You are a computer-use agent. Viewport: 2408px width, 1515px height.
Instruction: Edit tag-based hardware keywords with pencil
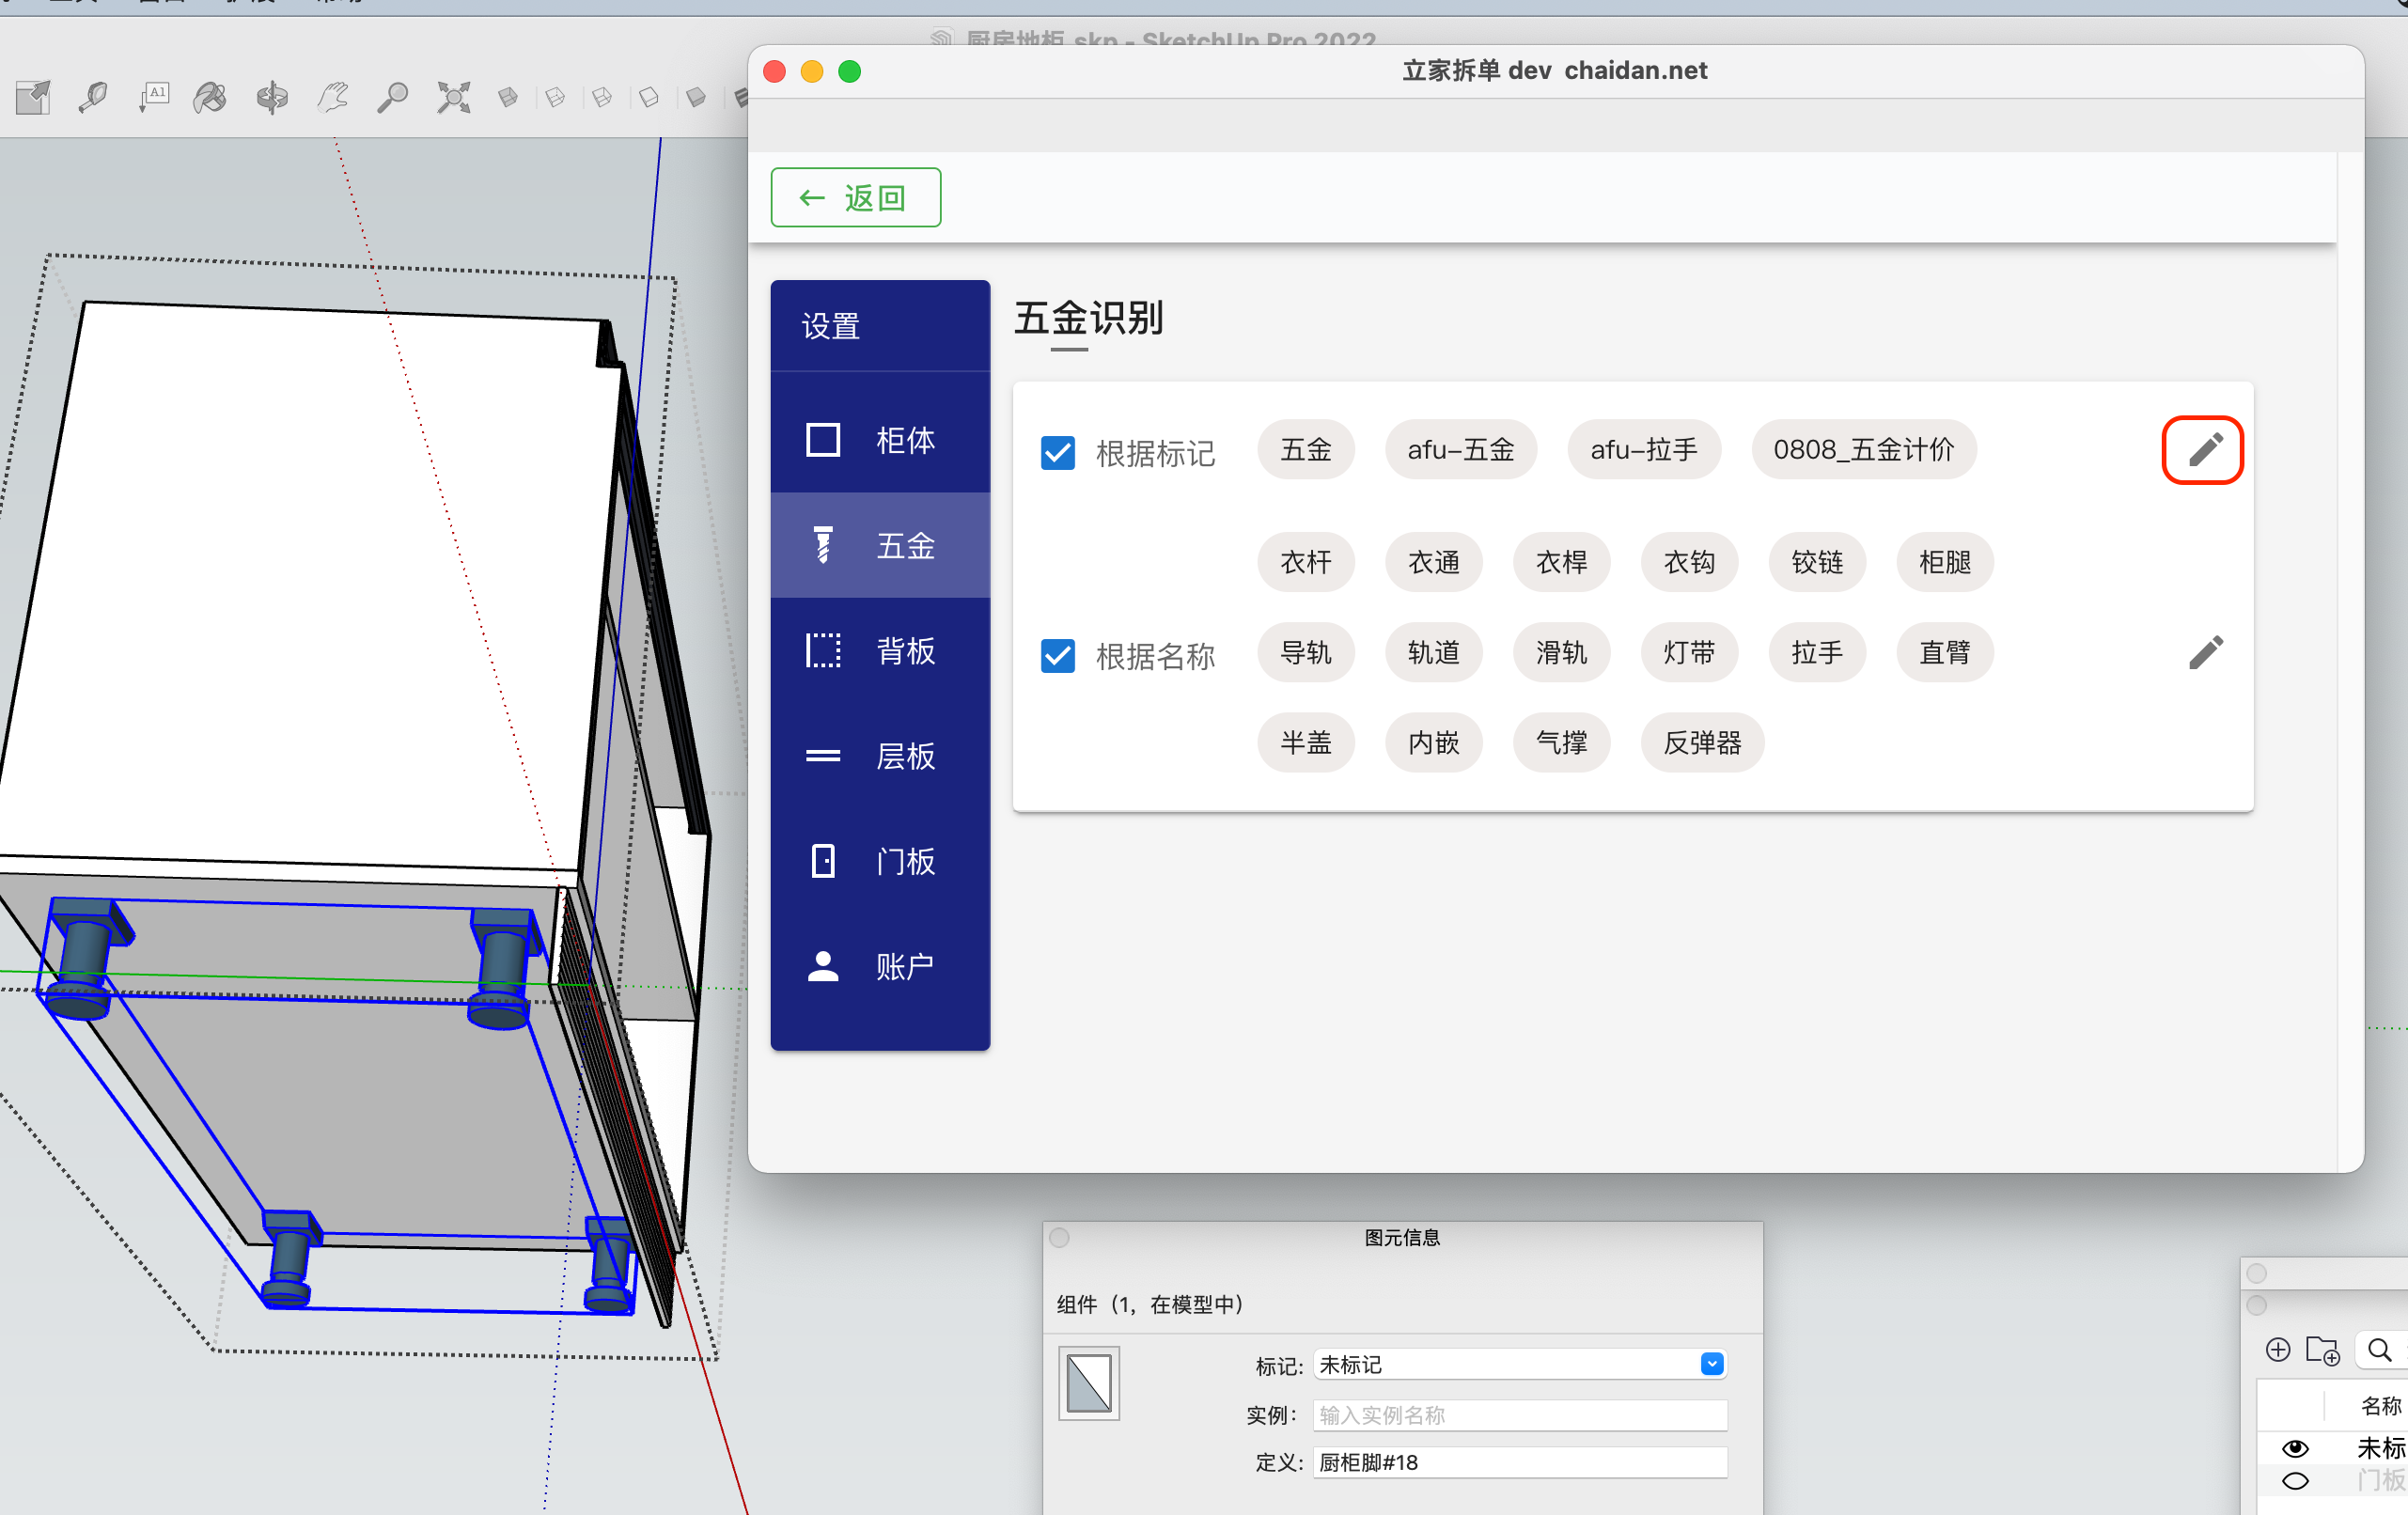[x=2204, y=450]
